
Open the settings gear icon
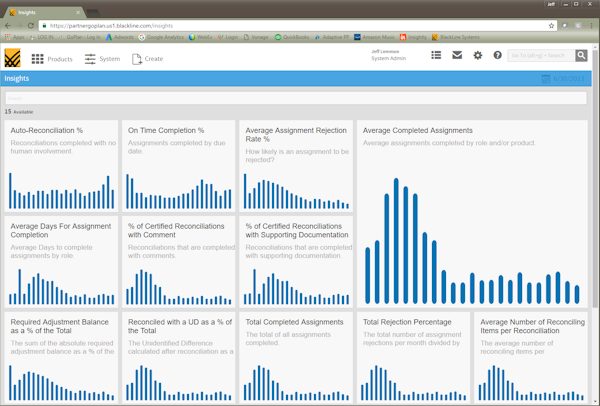[x=477, y=56]
